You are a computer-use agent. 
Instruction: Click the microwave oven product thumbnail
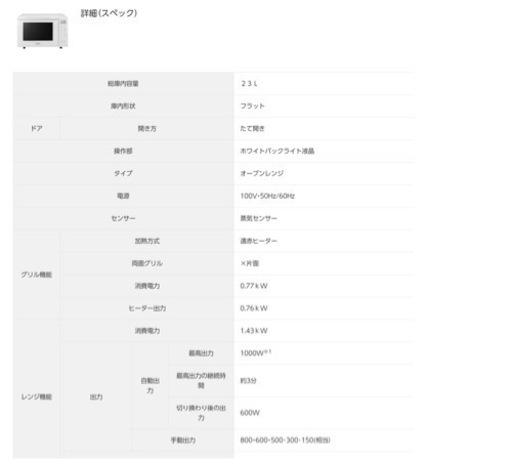[42, 31]
